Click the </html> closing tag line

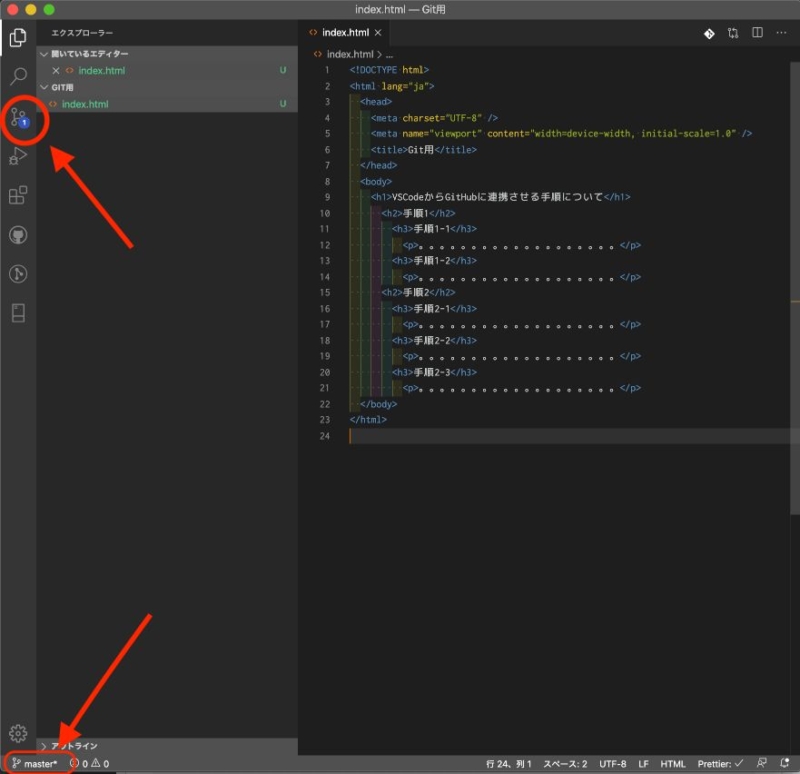368,419
